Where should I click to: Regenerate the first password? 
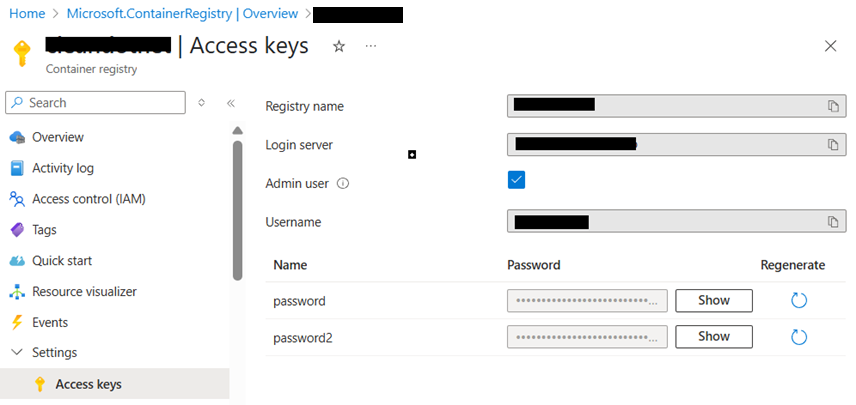[x=799, y=301]
